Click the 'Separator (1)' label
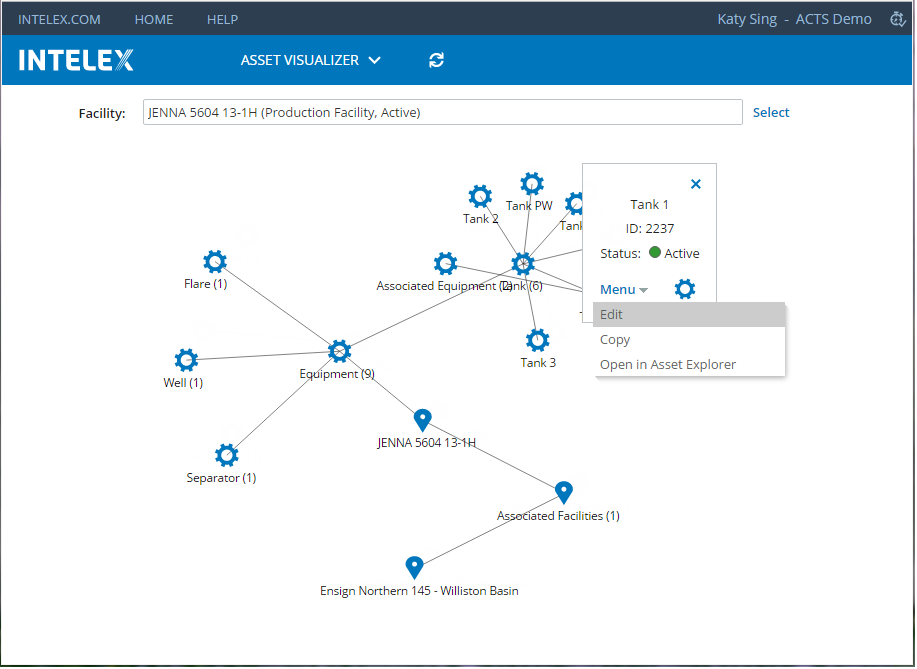The height and width of the screenshot is (669, 917). coord(221,478)
